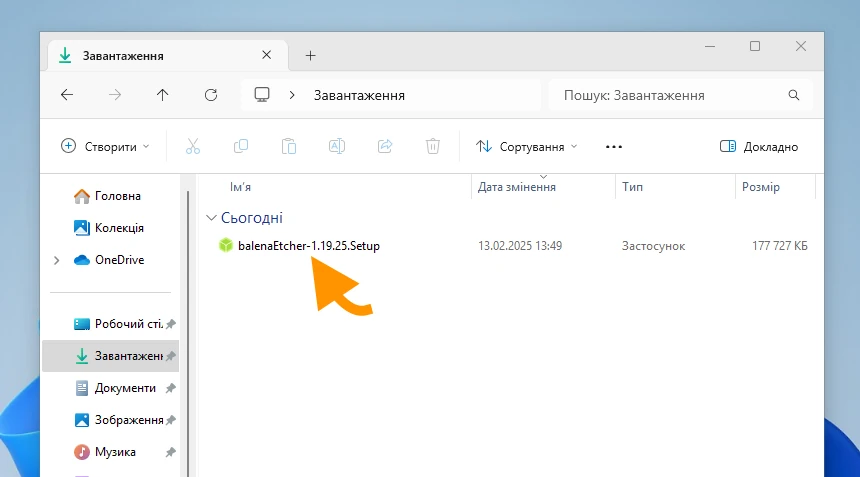Select OneDrive in the navigation pane

(x=109, y=260)
